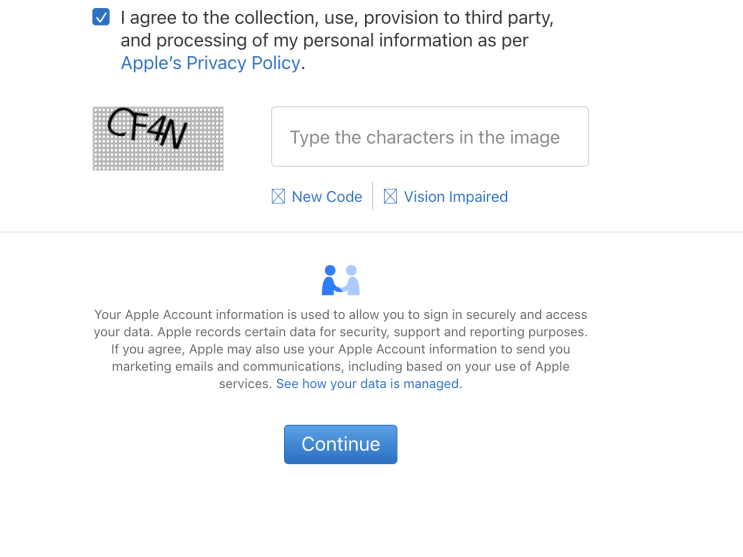743x557 pixels.
Task: Click the "processing of my personal information" line
Action: point(324,41)
